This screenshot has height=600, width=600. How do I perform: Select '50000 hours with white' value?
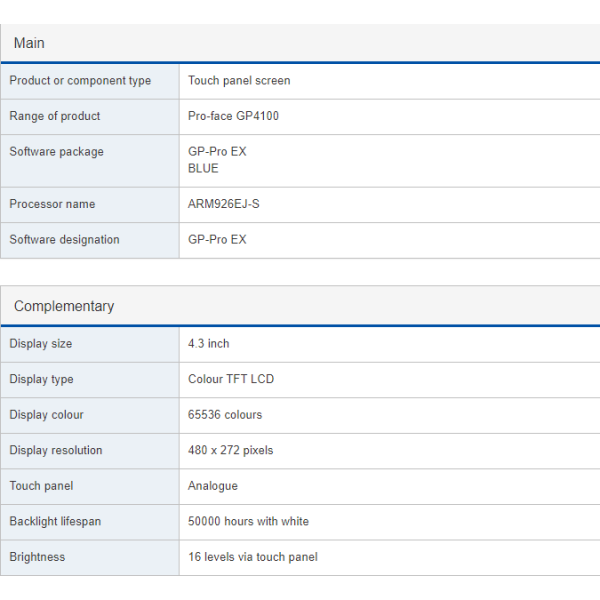(248, 521)
